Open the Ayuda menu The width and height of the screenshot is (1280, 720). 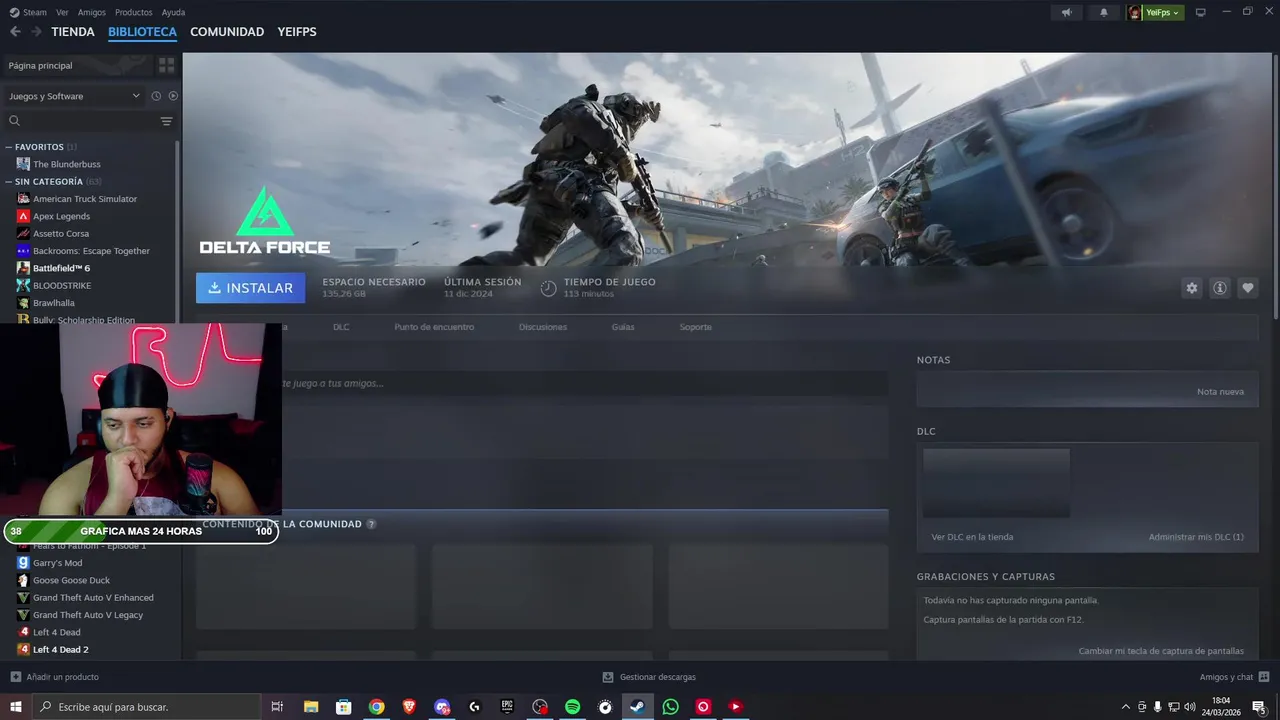click(x=173, y=12)
